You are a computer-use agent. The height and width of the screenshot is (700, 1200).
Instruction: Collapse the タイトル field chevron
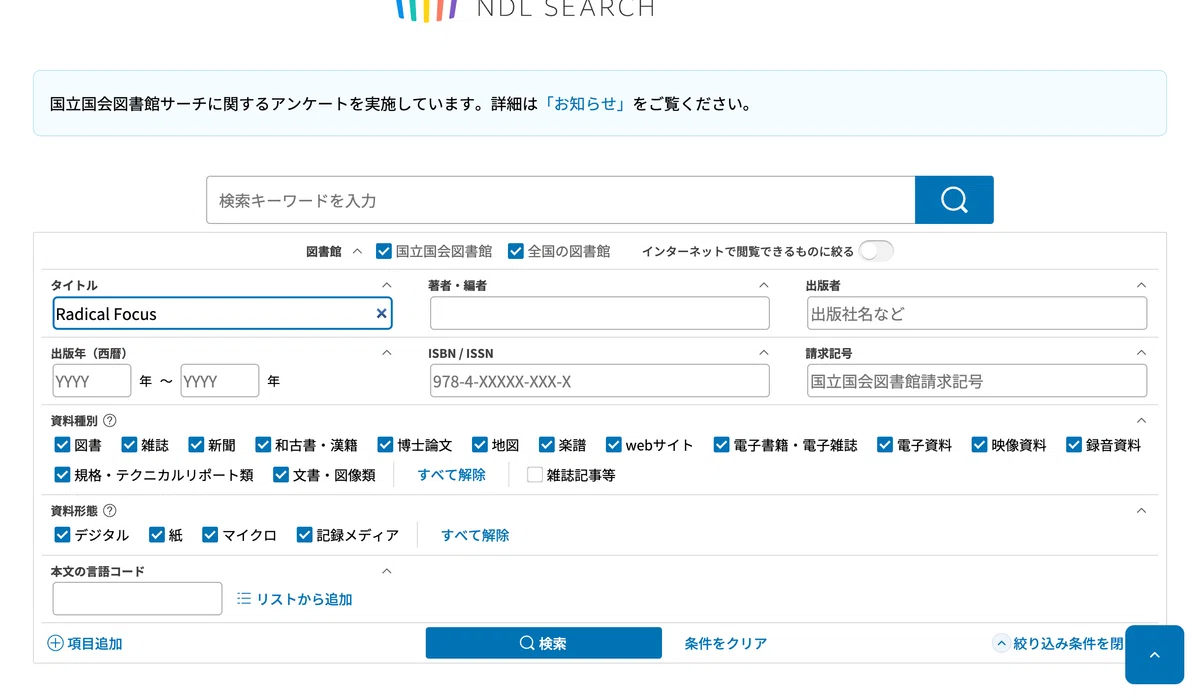point(387,285)
